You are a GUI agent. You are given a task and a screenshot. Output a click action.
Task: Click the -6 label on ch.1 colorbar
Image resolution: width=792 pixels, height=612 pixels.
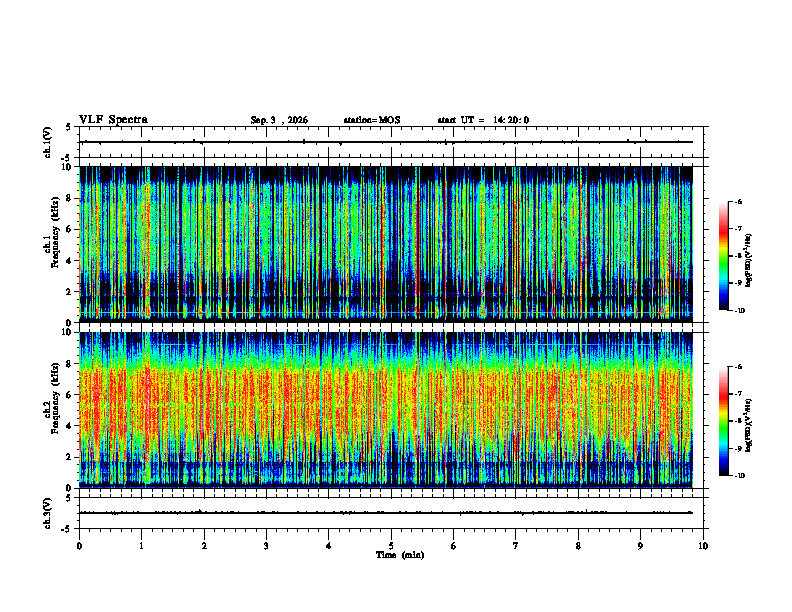pos(739,201)
